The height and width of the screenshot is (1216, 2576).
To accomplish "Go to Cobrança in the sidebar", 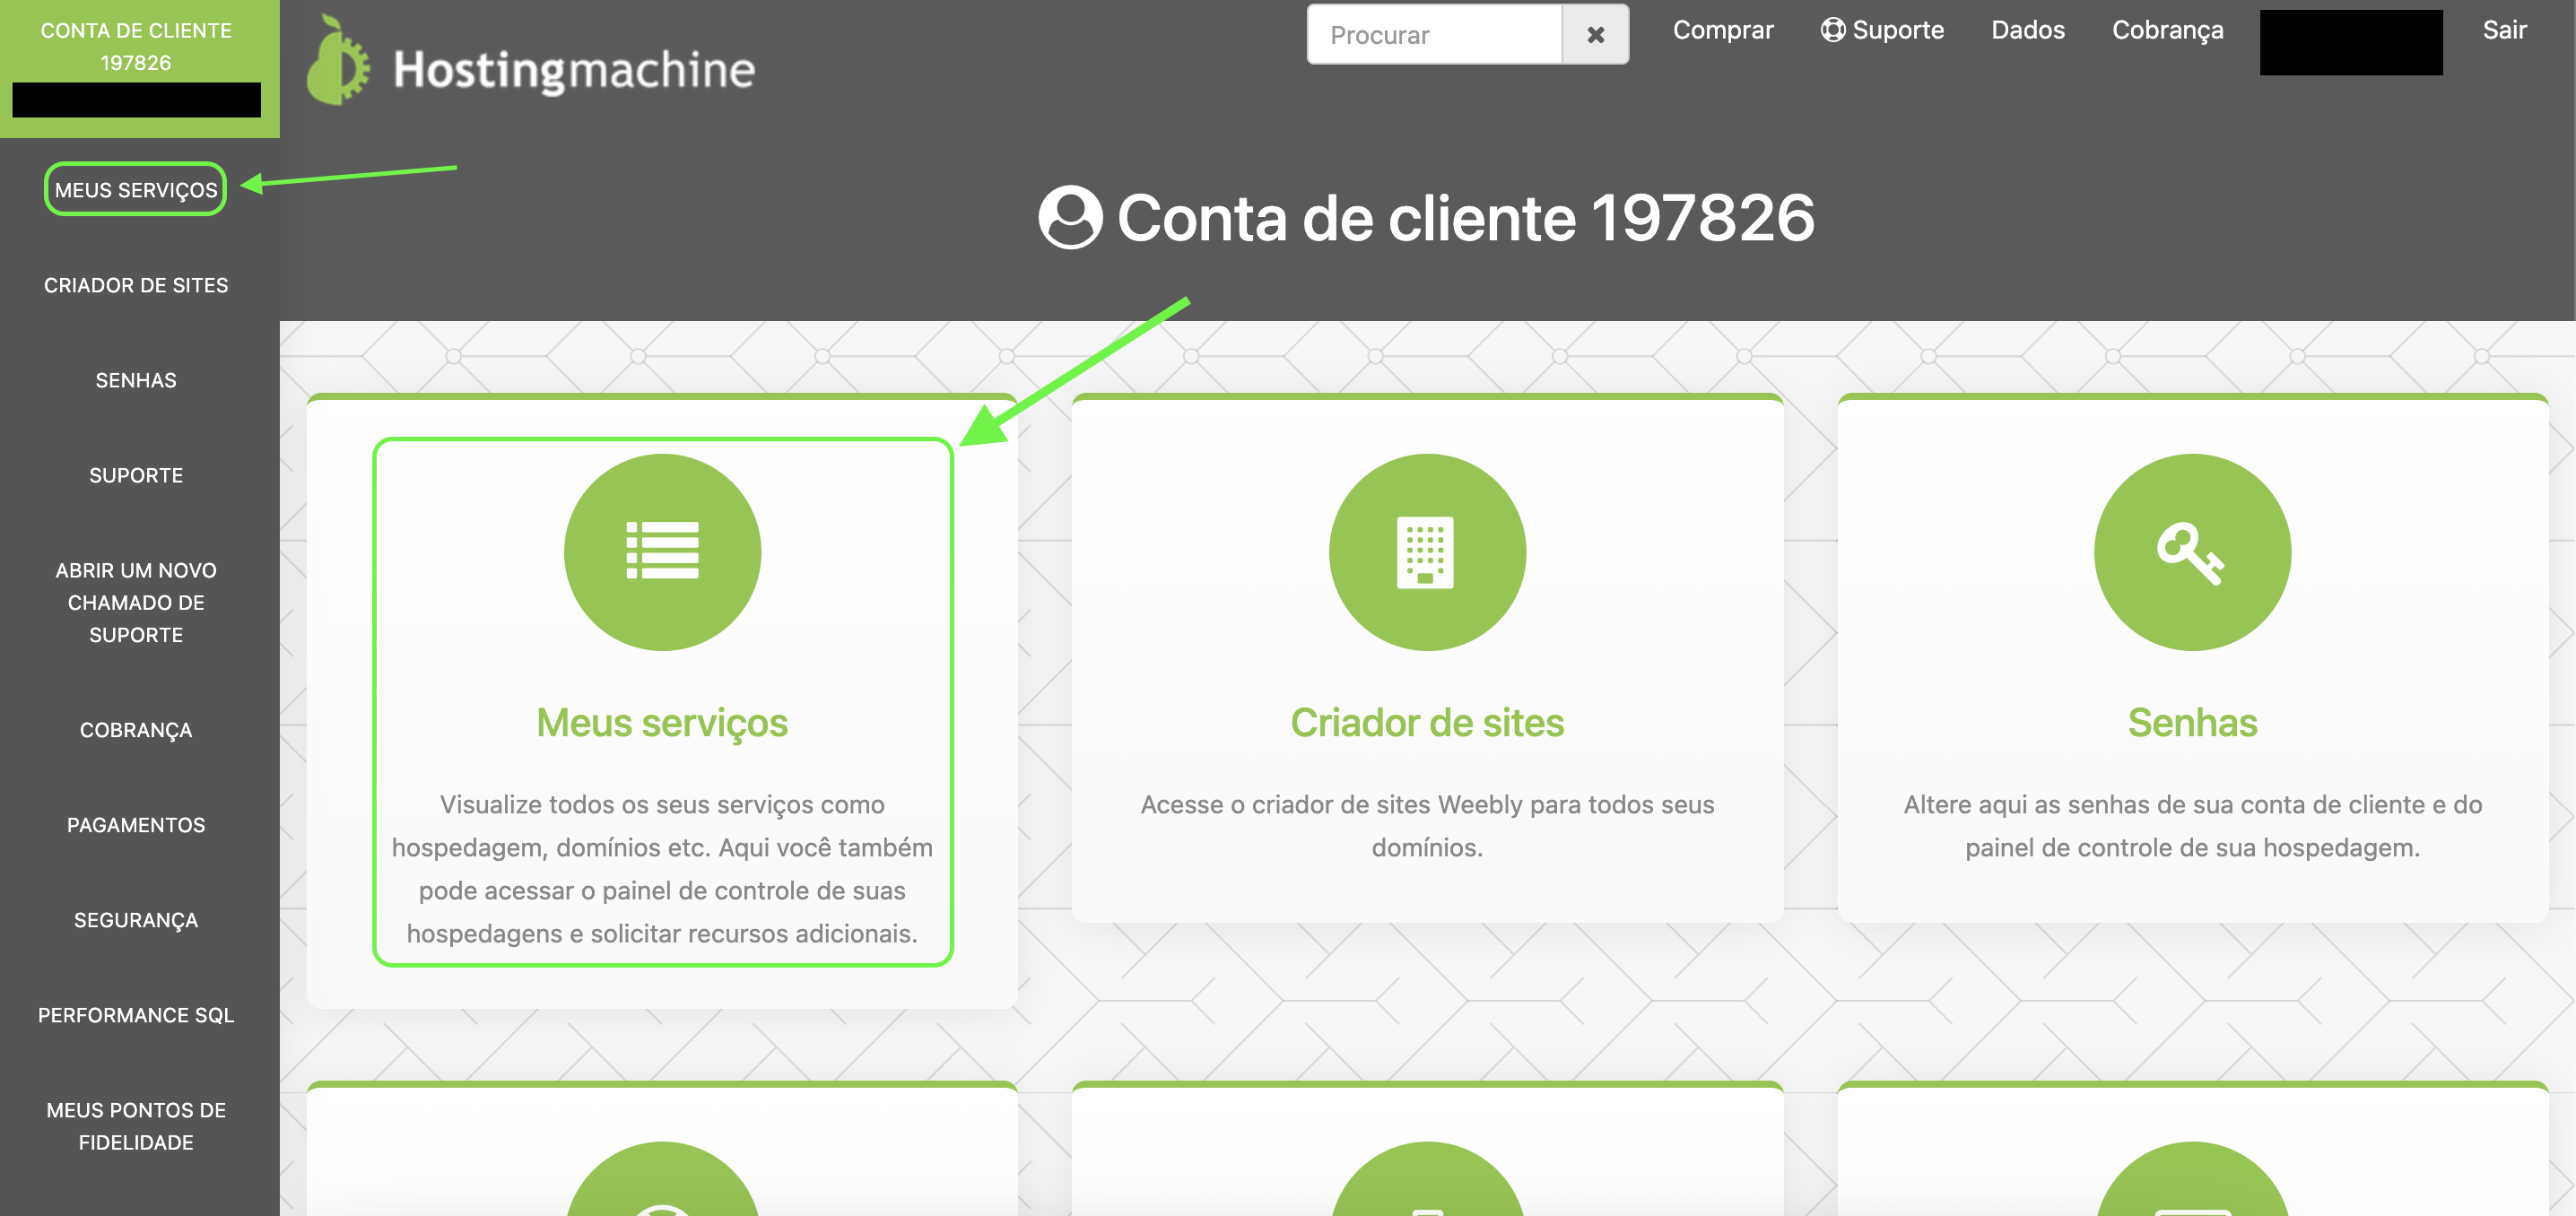I will [x=136, y=730].
